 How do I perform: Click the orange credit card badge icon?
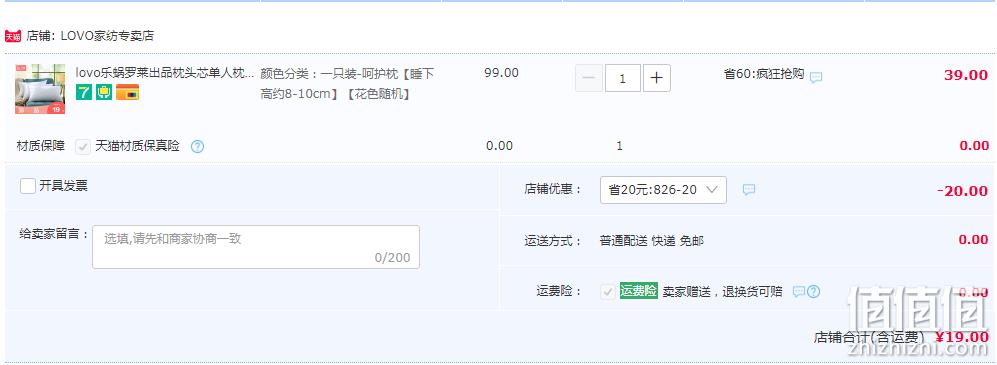tap(127, 93)
